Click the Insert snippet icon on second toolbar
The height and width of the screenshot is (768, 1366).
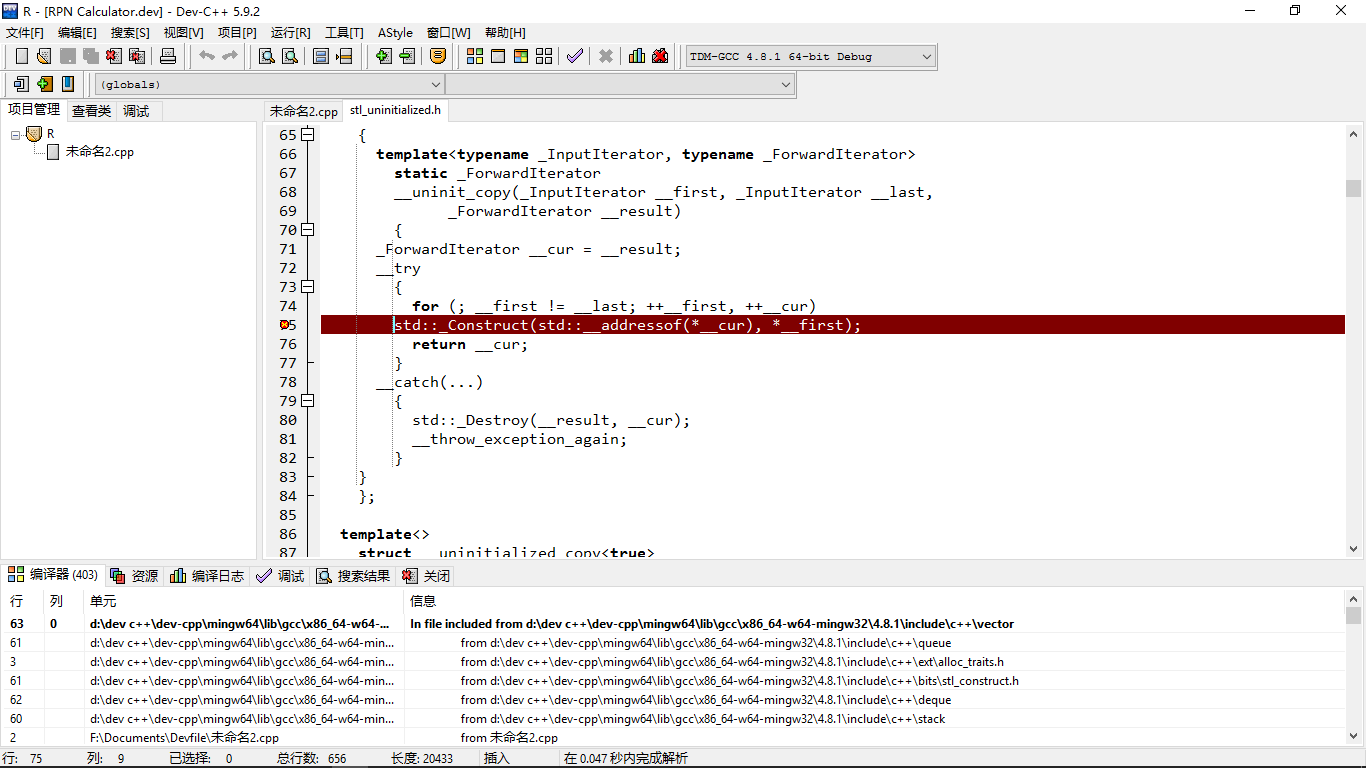[21, 84]
